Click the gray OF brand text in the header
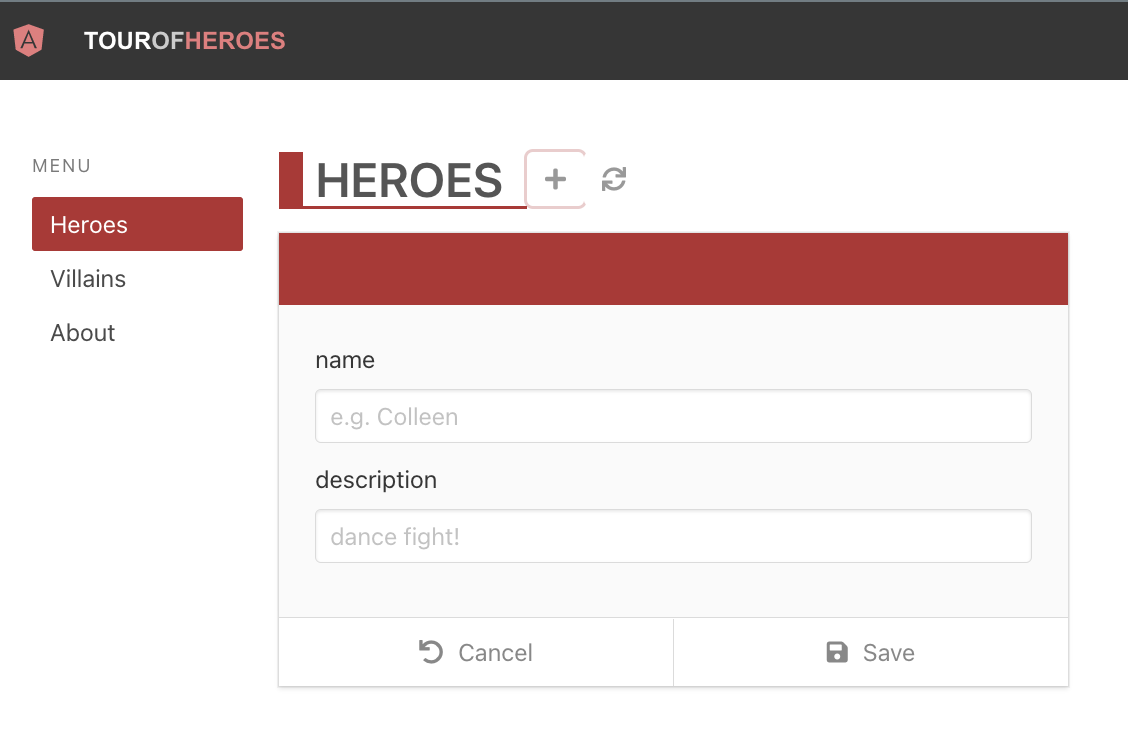 [x=168, y=41]
